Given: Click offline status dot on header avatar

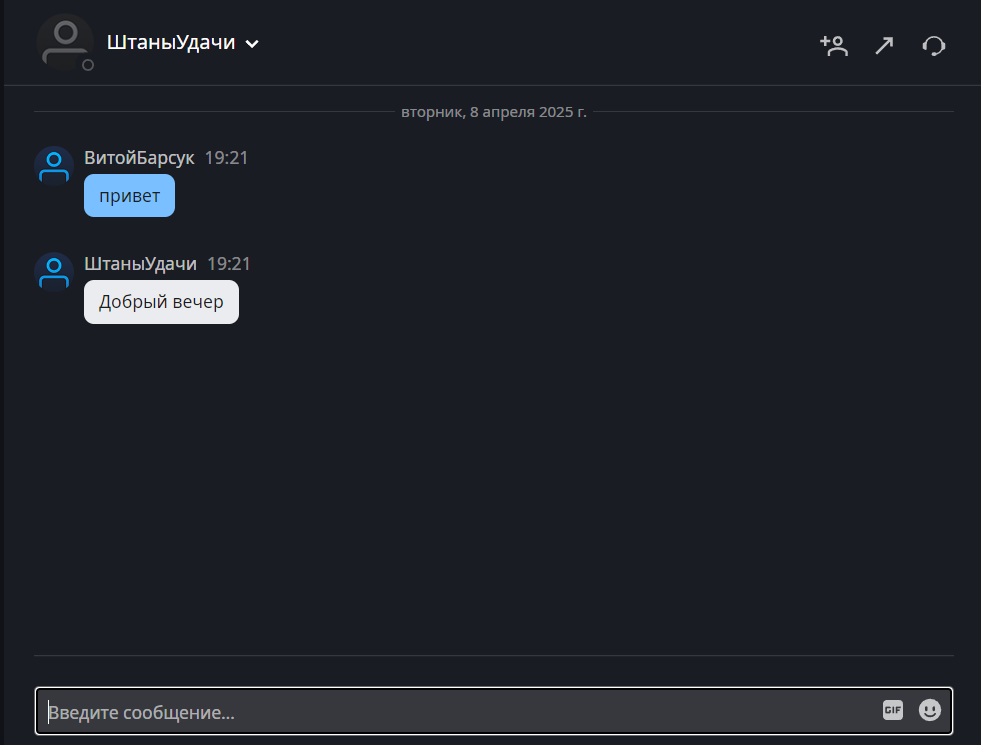Looking at the screenshot, I should [88, 65].
